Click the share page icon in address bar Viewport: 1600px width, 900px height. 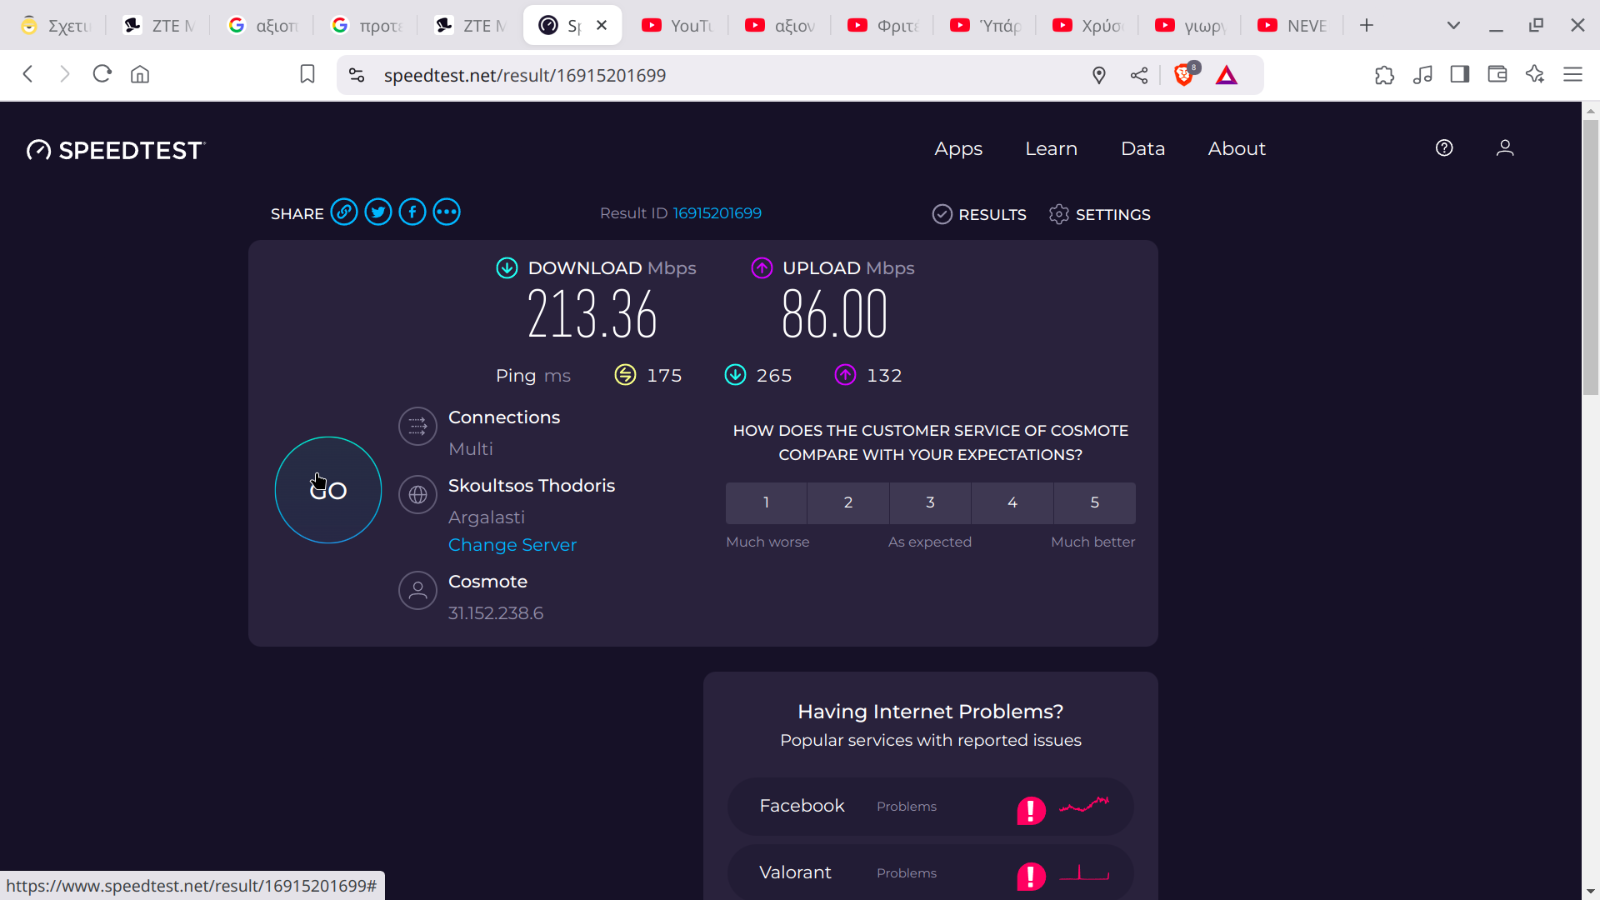coord(1139,75)
